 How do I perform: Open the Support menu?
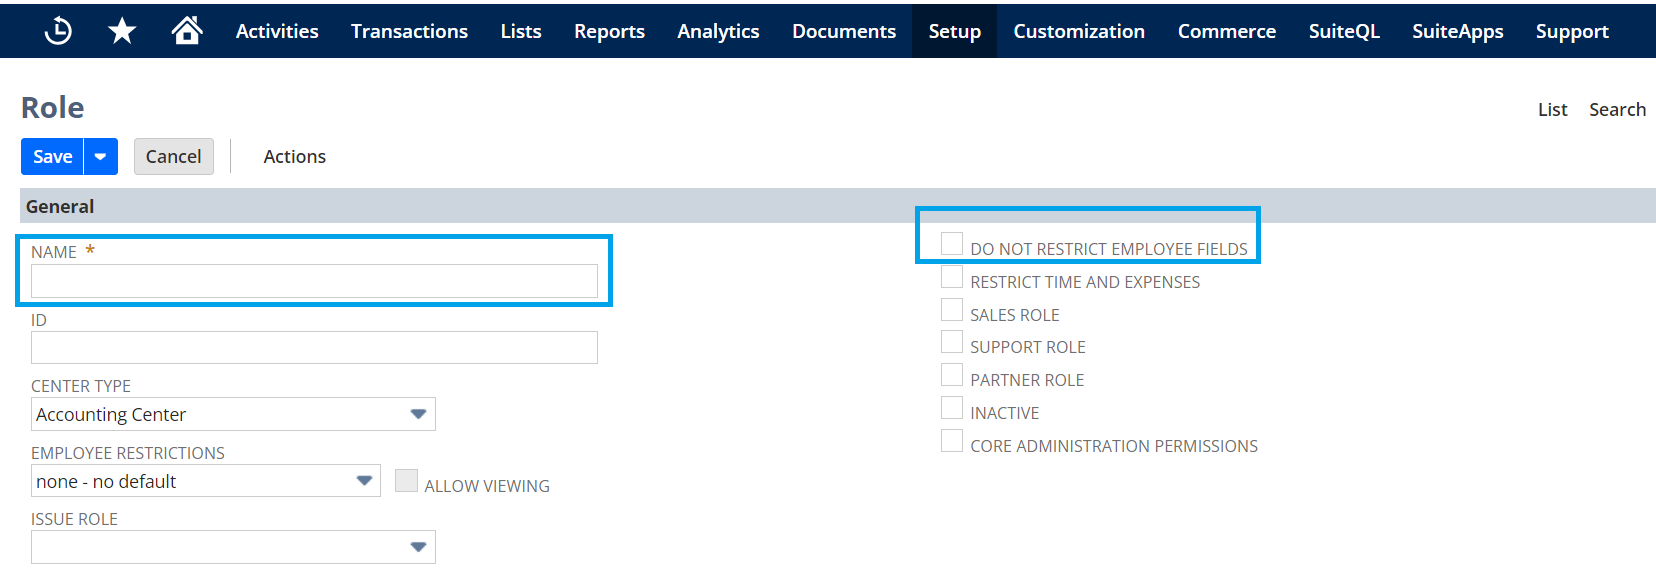[1572, 31]
